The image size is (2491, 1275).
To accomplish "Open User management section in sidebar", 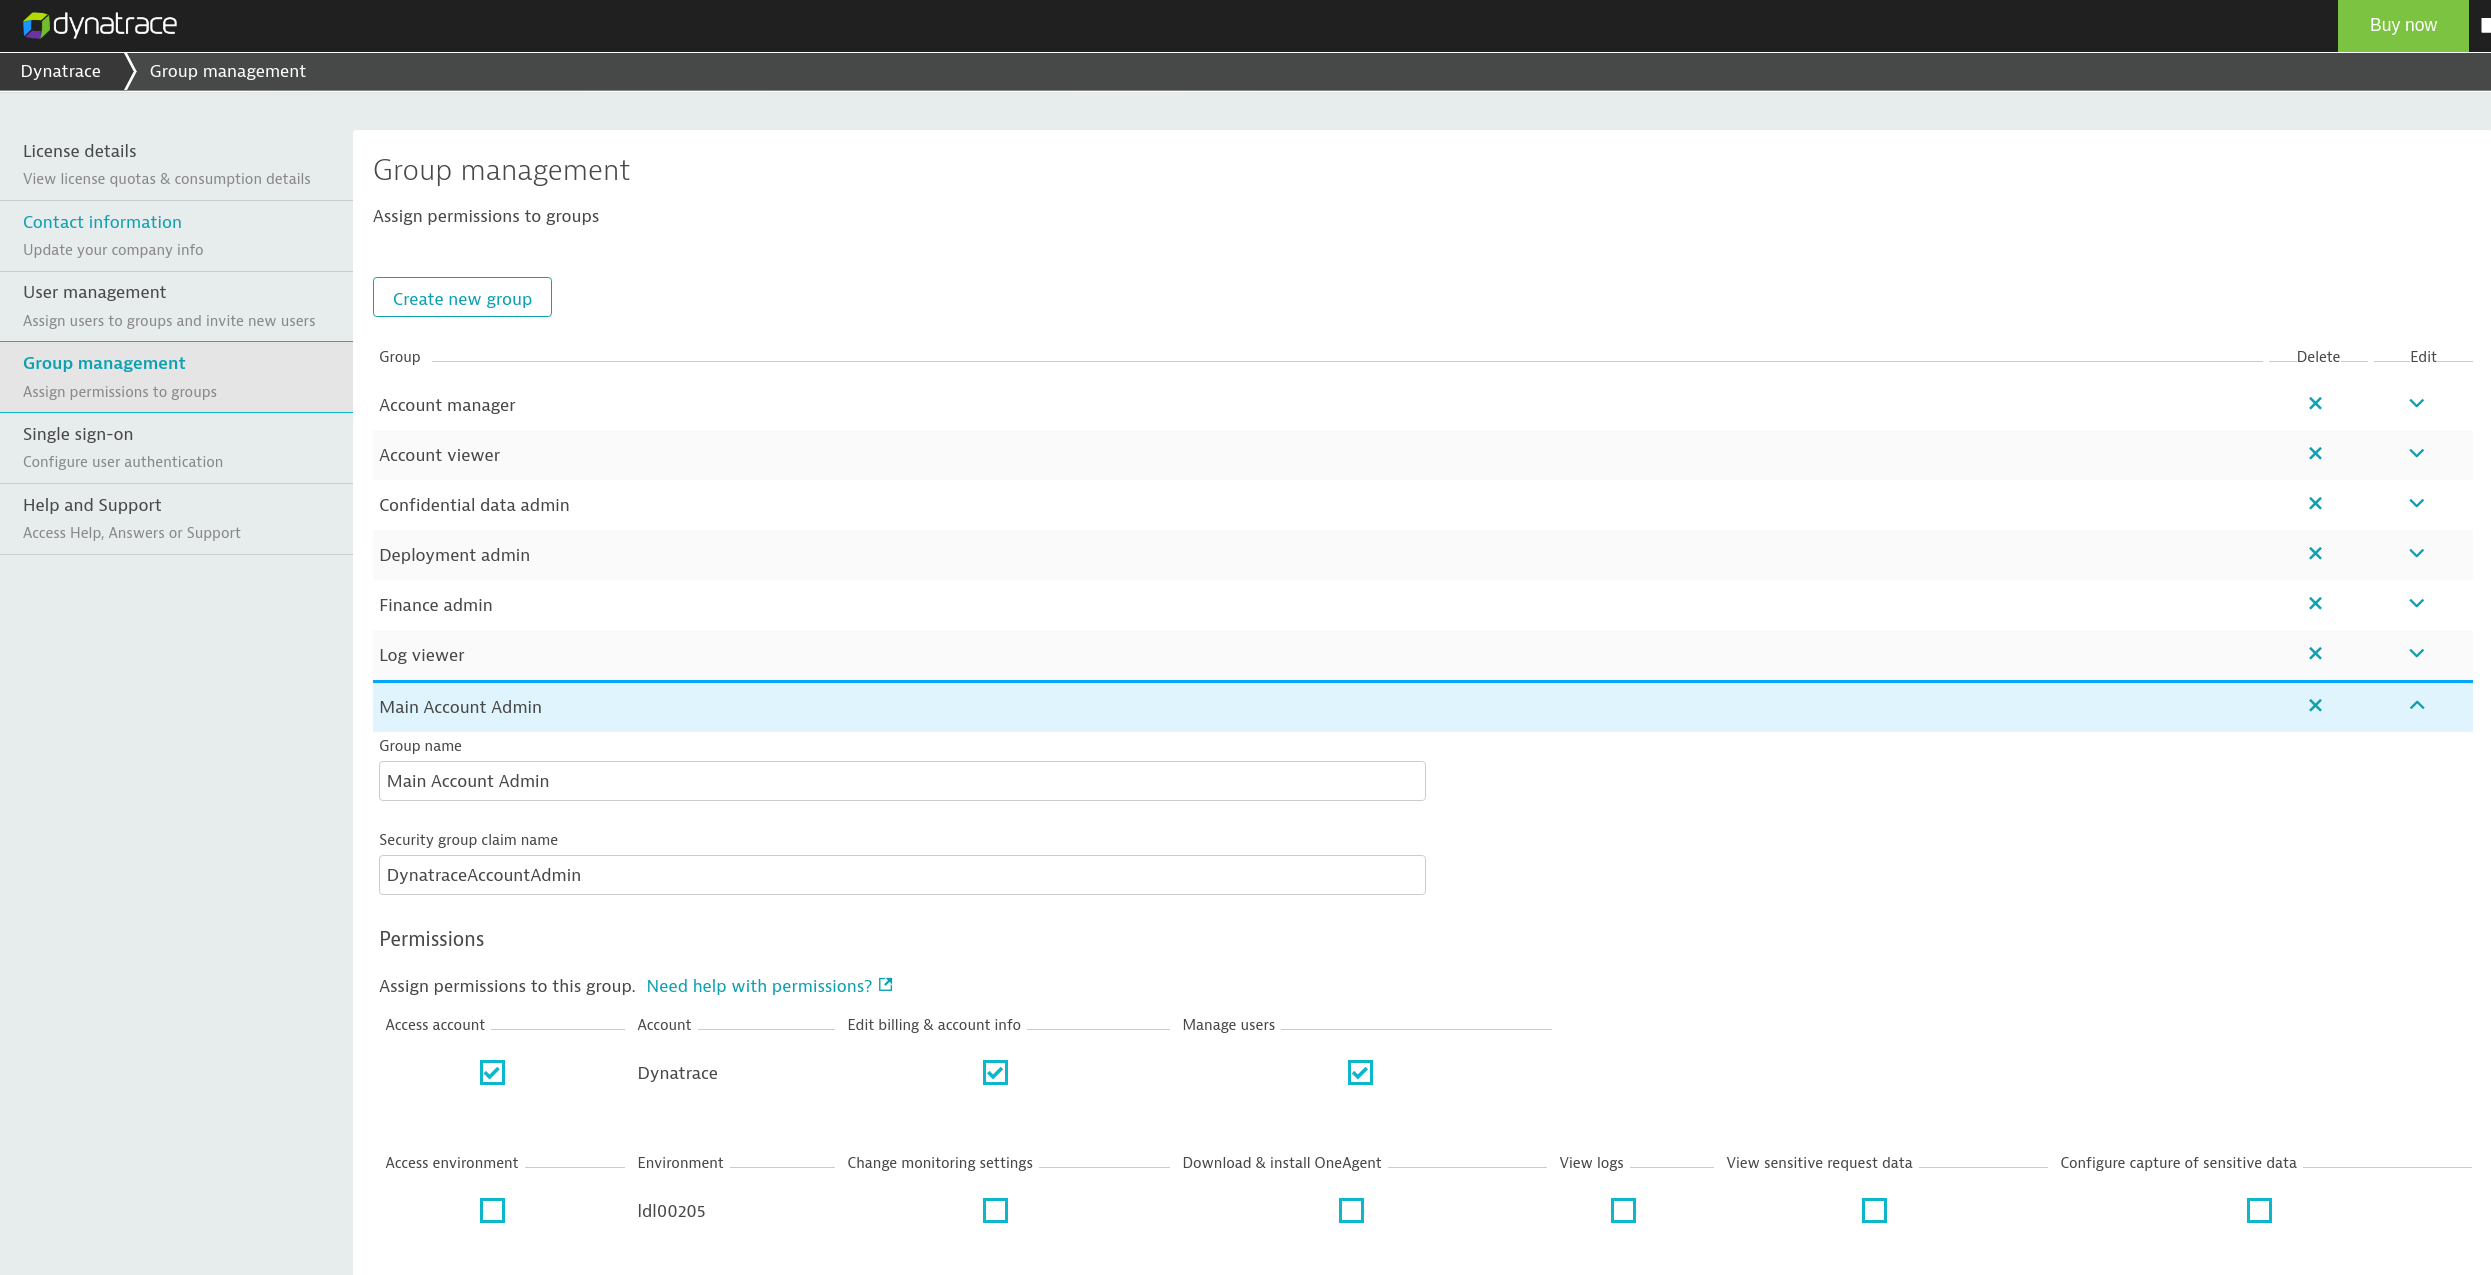I will tap(94, 291).
